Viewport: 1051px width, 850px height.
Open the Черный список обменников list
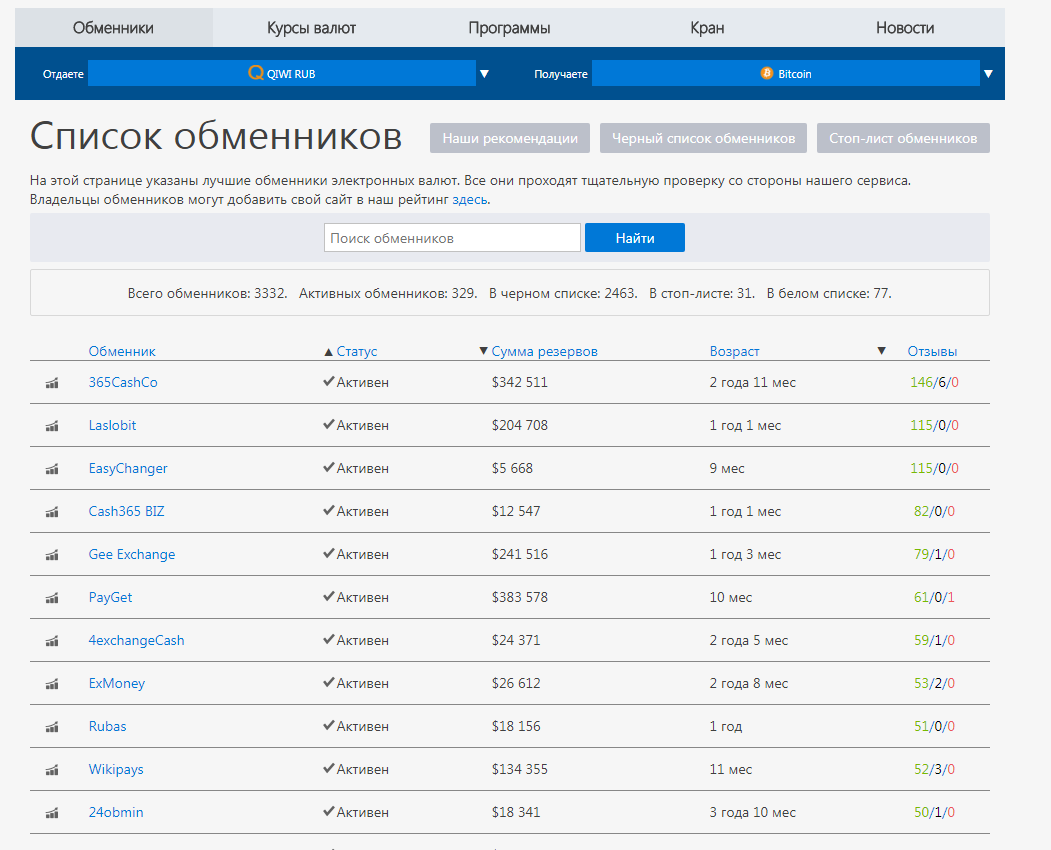(x=703, y=138)
